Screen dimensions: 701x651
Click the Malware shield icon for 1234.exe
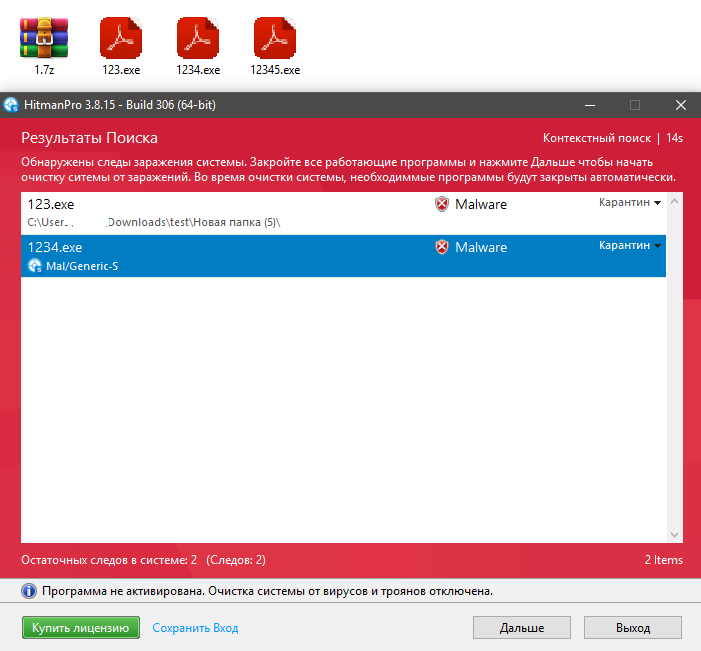[x=442, y=247]
